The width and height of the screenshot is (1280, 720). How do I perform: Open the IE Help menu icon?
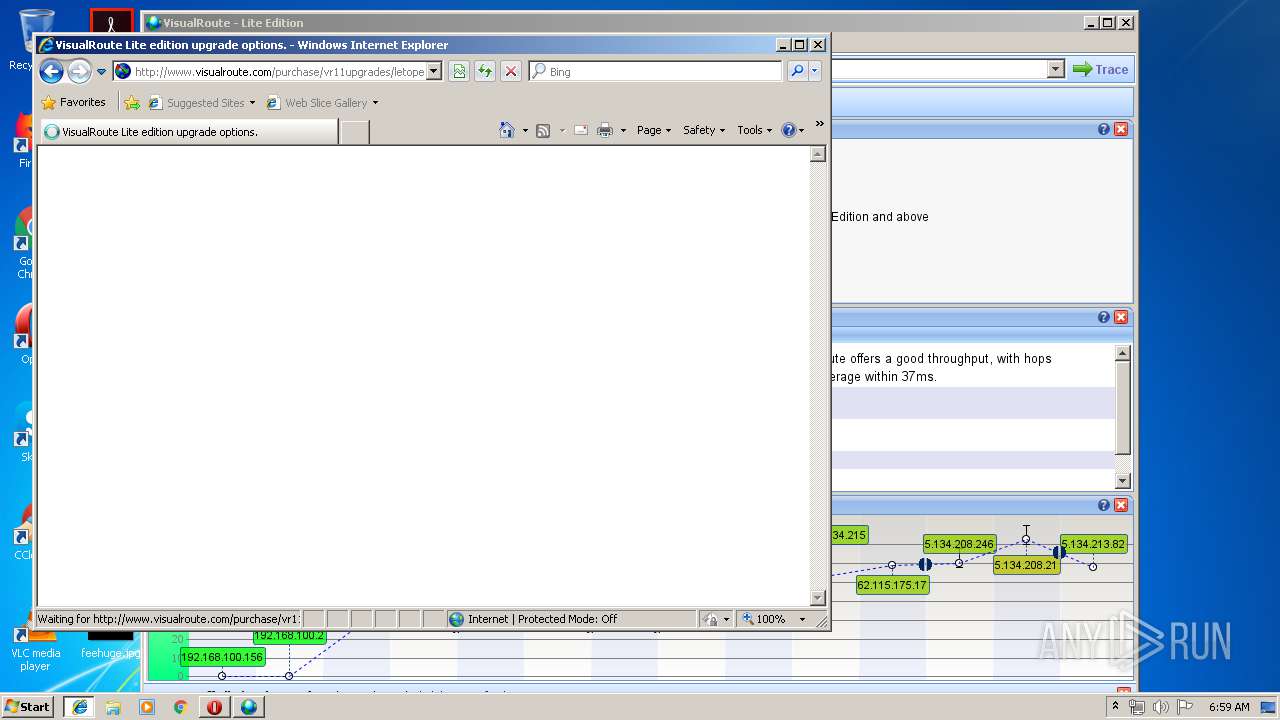pyautogui.click(x=793, y=130)
